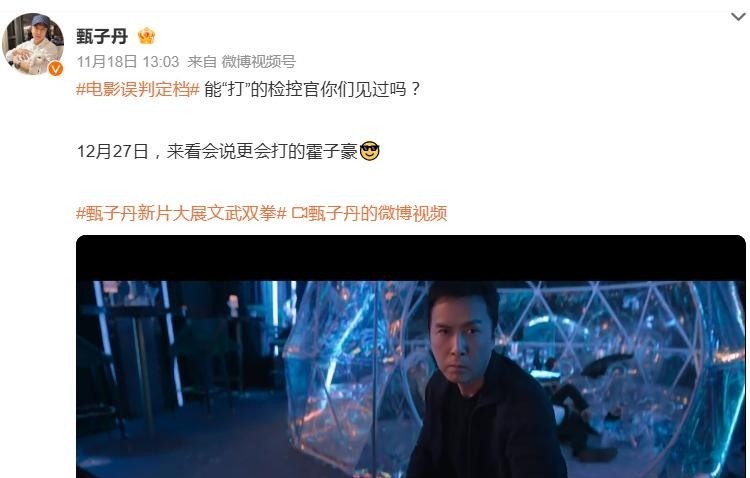Open the 甄子丹 username link
This screenshot has width=750, height=478.
(x=102, y=36)
